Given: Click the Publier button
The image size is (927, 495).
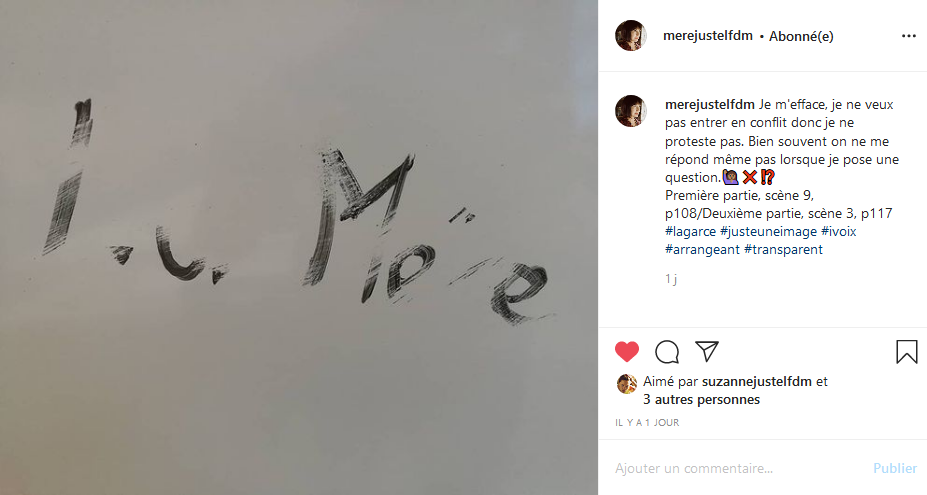Looking at the screenshot, I should (895, 468).
